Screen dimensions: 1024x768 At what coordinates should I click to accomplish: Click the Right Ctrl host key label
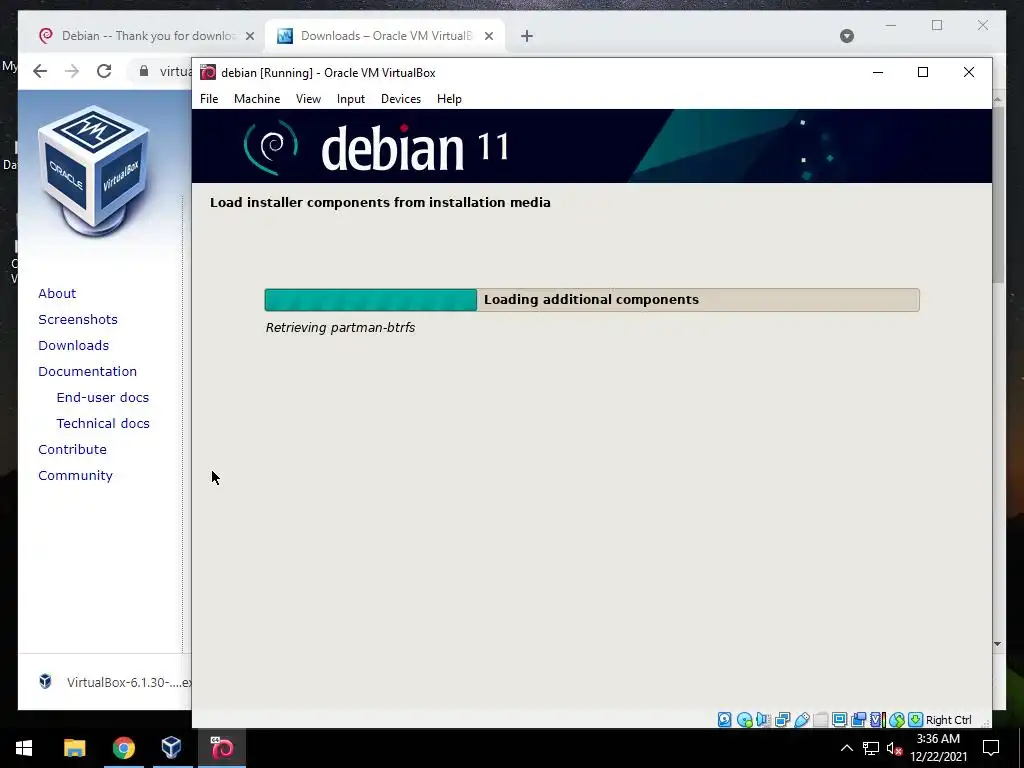click(x=949, y=720)
